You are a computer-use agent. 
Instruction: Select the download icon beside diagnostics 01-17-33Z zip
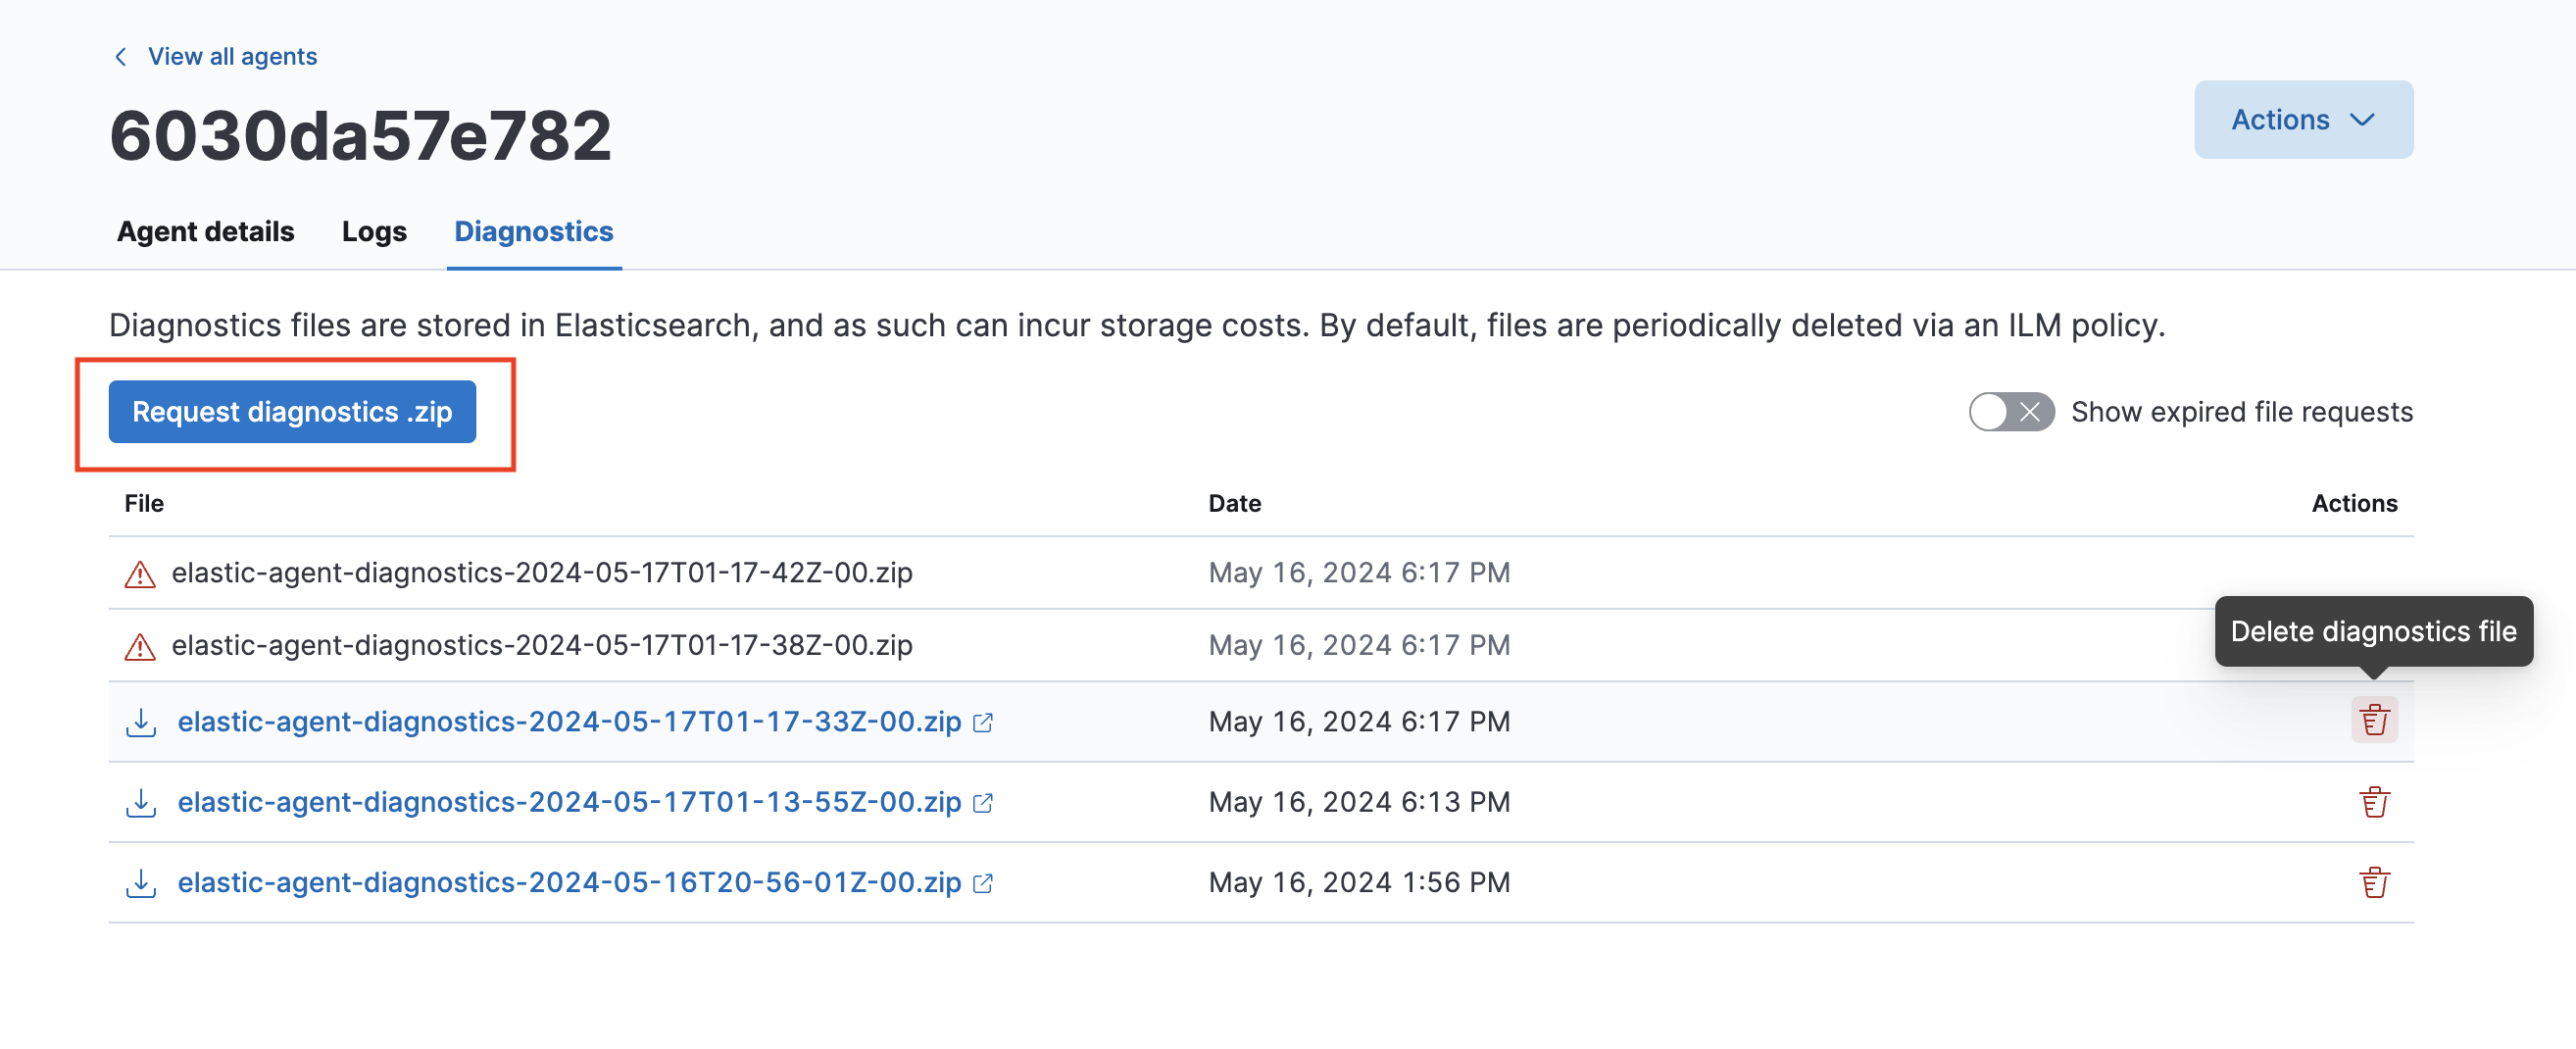click(140, 721)
